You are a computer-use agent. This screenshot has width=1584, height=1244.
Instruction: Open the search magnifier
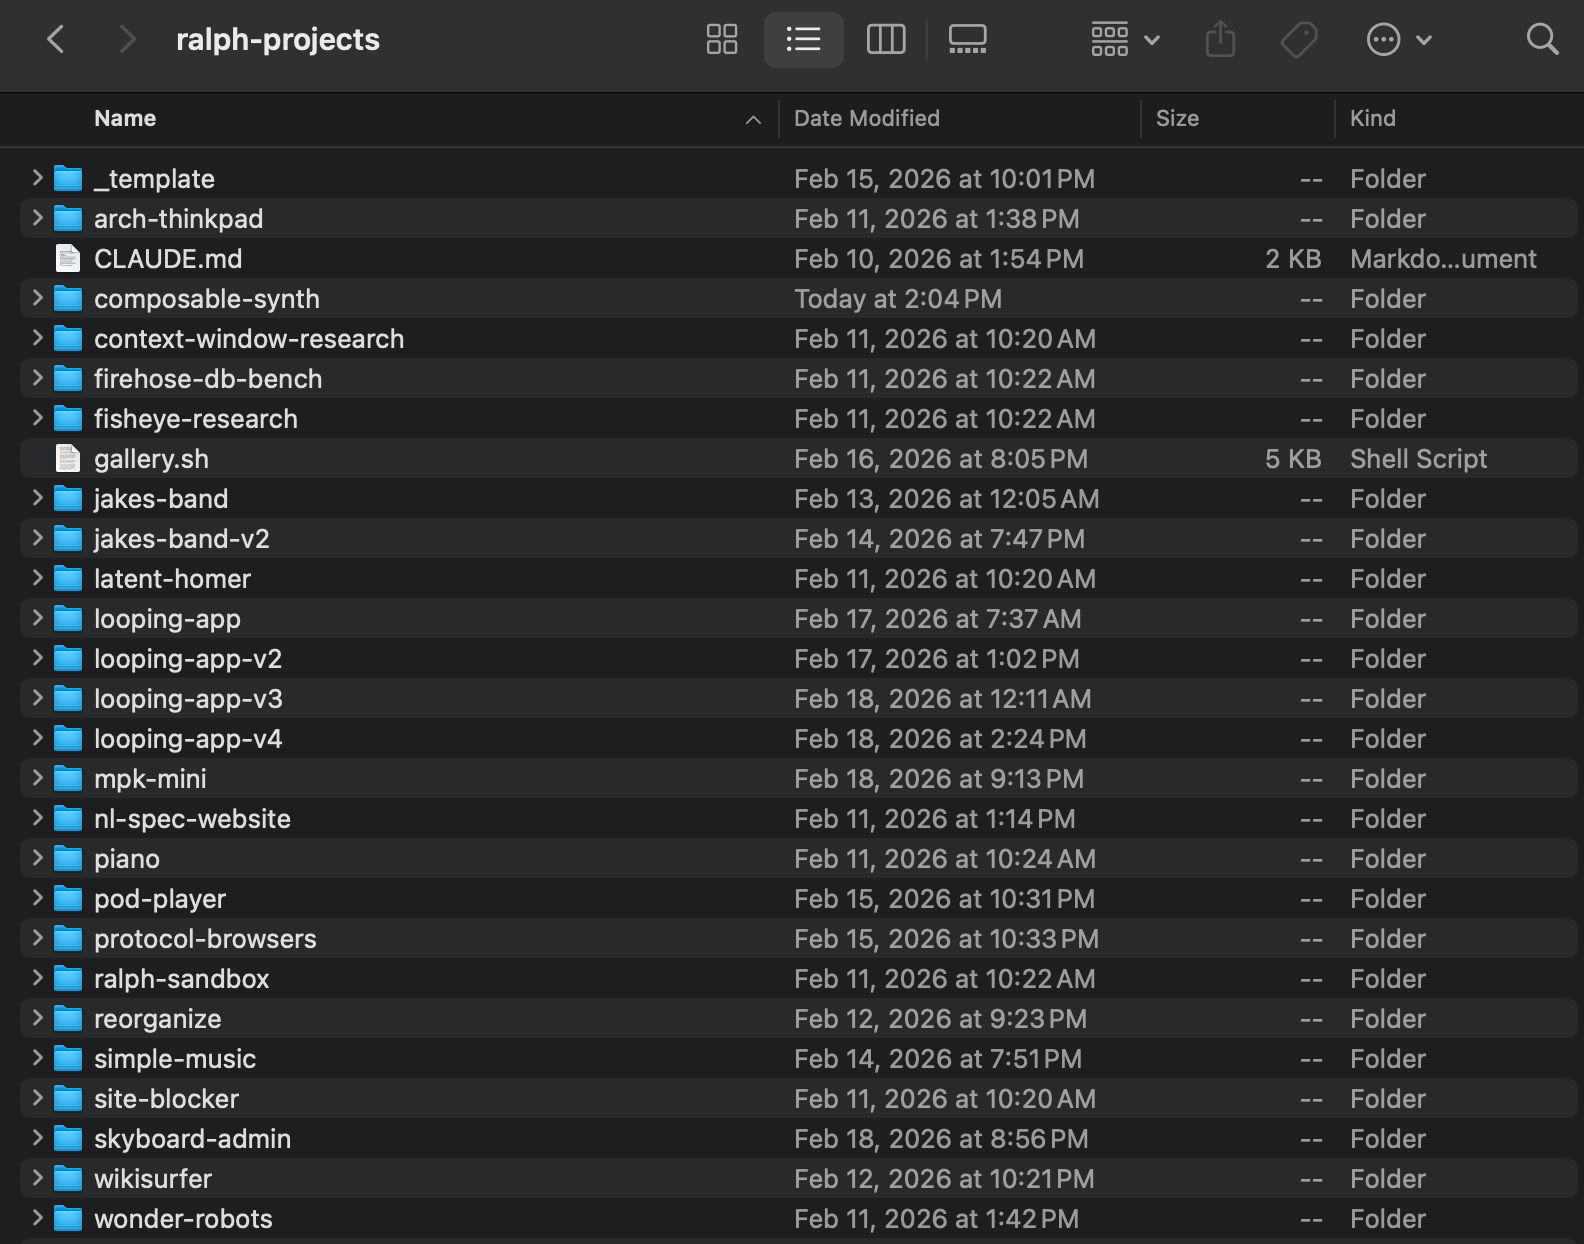(x=1542, y=40)
